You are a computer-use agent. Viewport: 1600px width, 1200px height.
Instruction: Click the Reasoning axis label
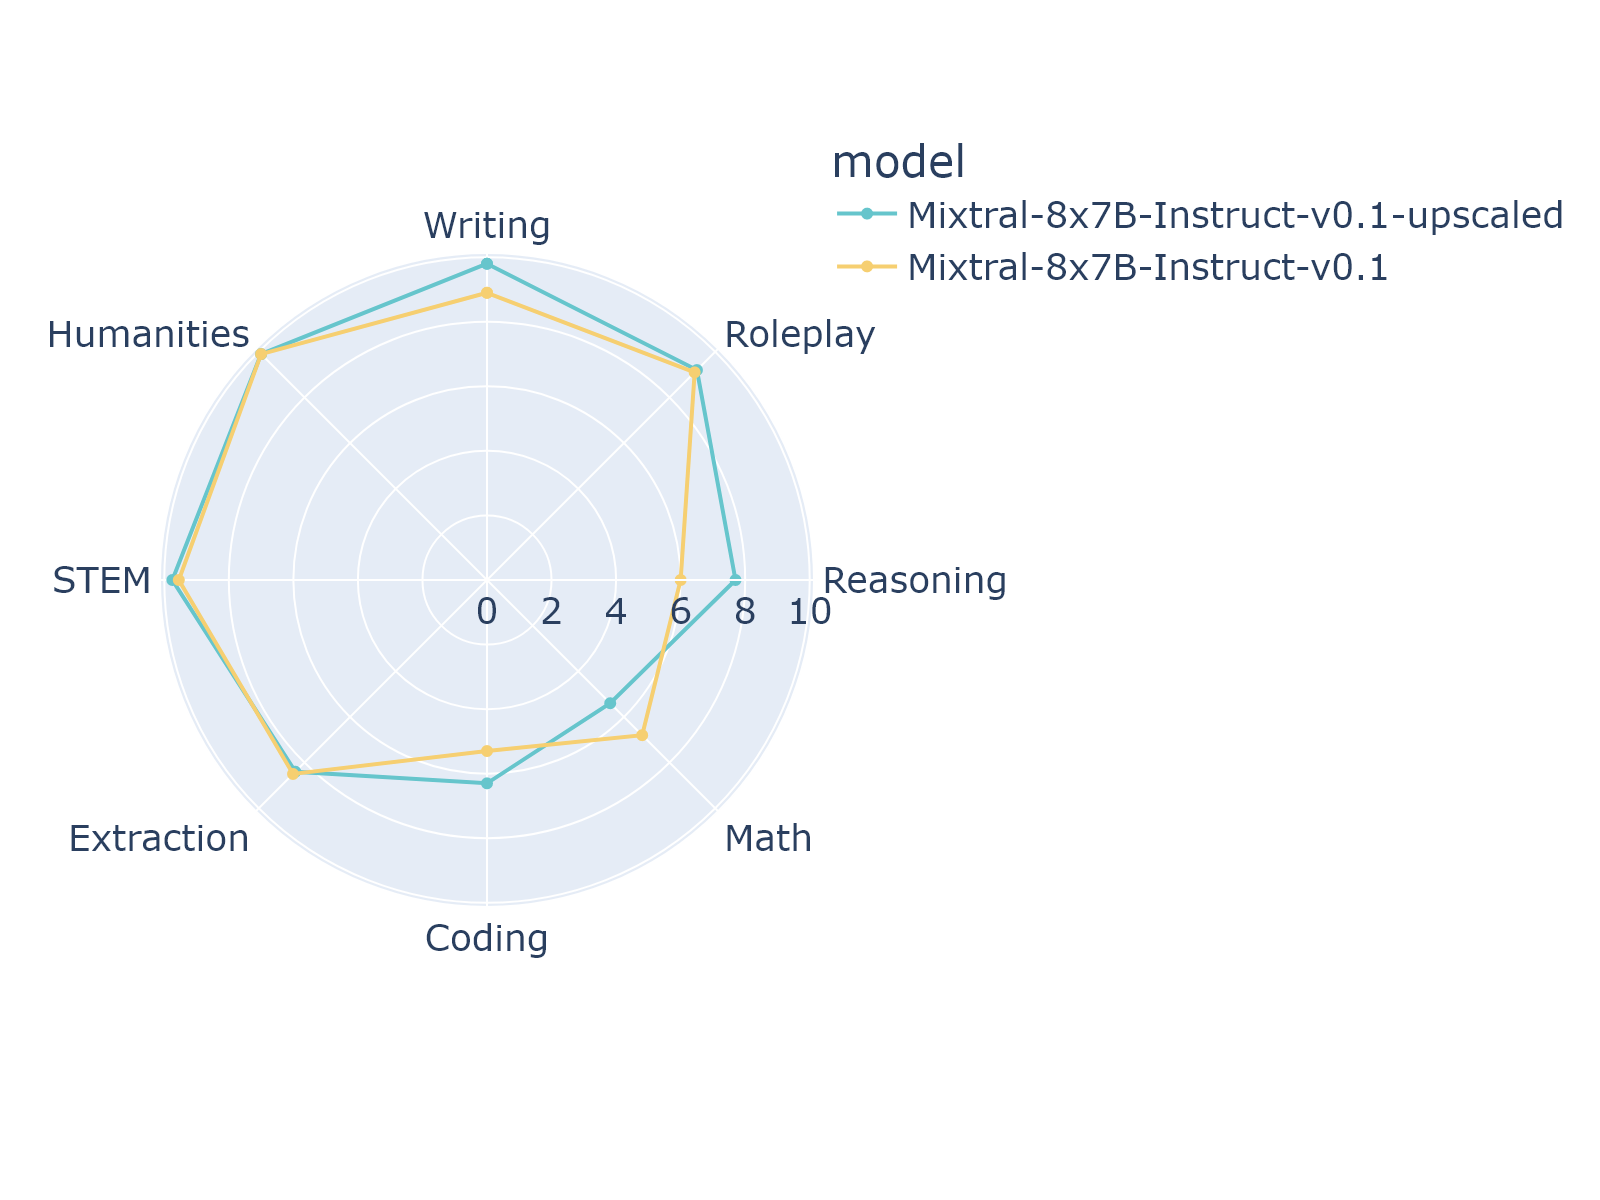(914, 580)
